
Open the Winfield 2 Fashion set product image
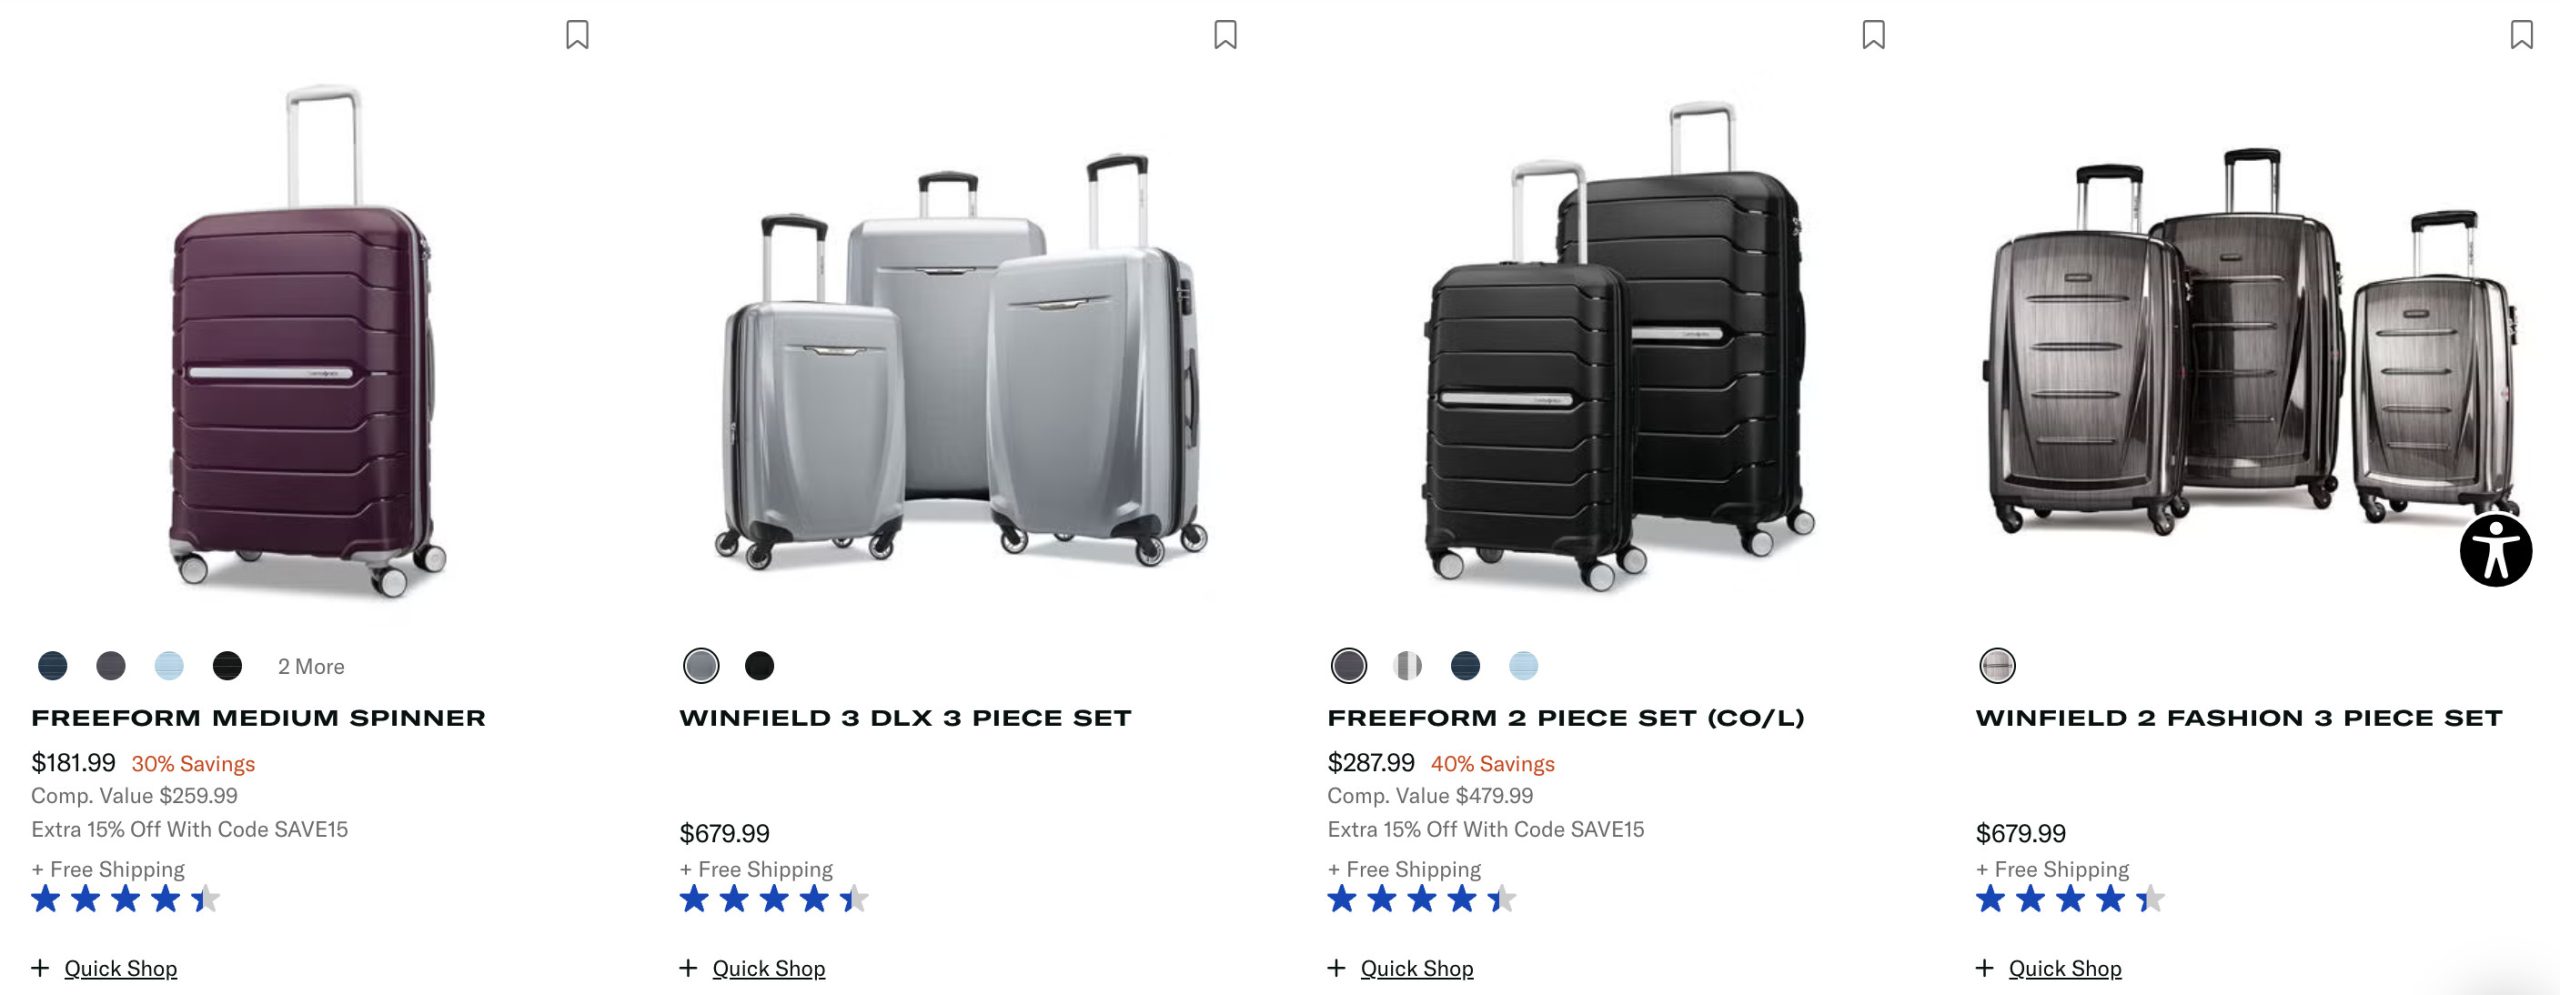pyautogui.click(x=2250, y=340)
